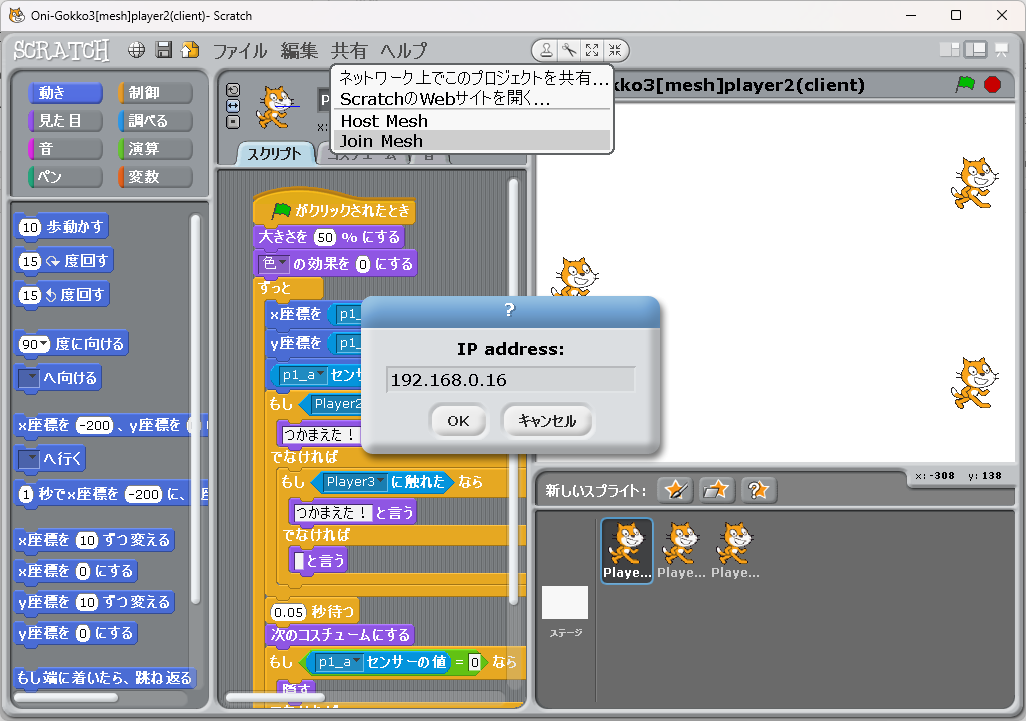Click the 0.05 value in 秒待つ block

[289, 612]
